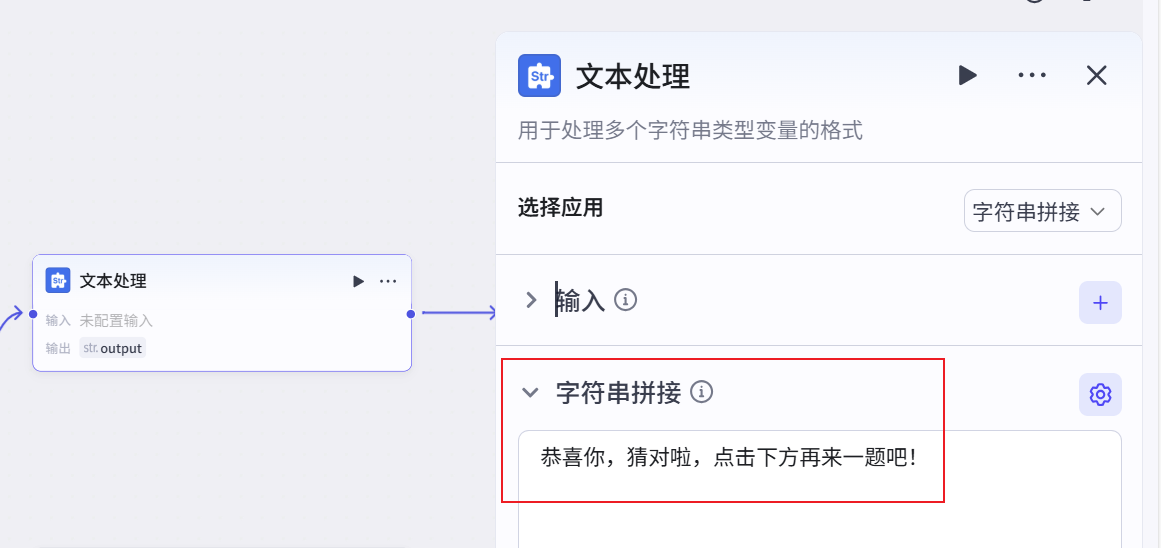
Task: Run the canvas 文本处理 node with its play icon
Action: click(358, 282)
